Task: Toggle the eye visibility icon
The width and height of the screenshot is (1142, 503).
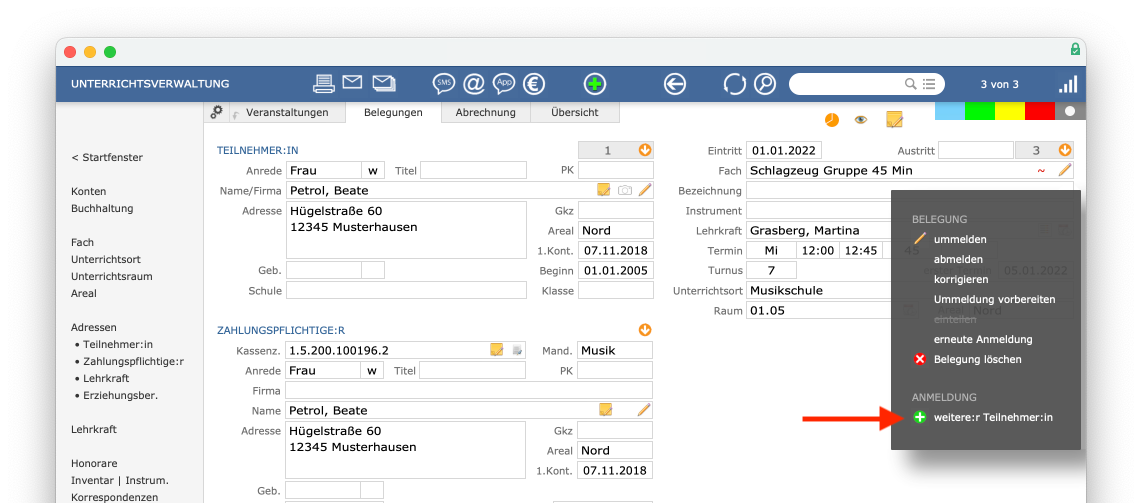Action: click(x=861, y=119)
